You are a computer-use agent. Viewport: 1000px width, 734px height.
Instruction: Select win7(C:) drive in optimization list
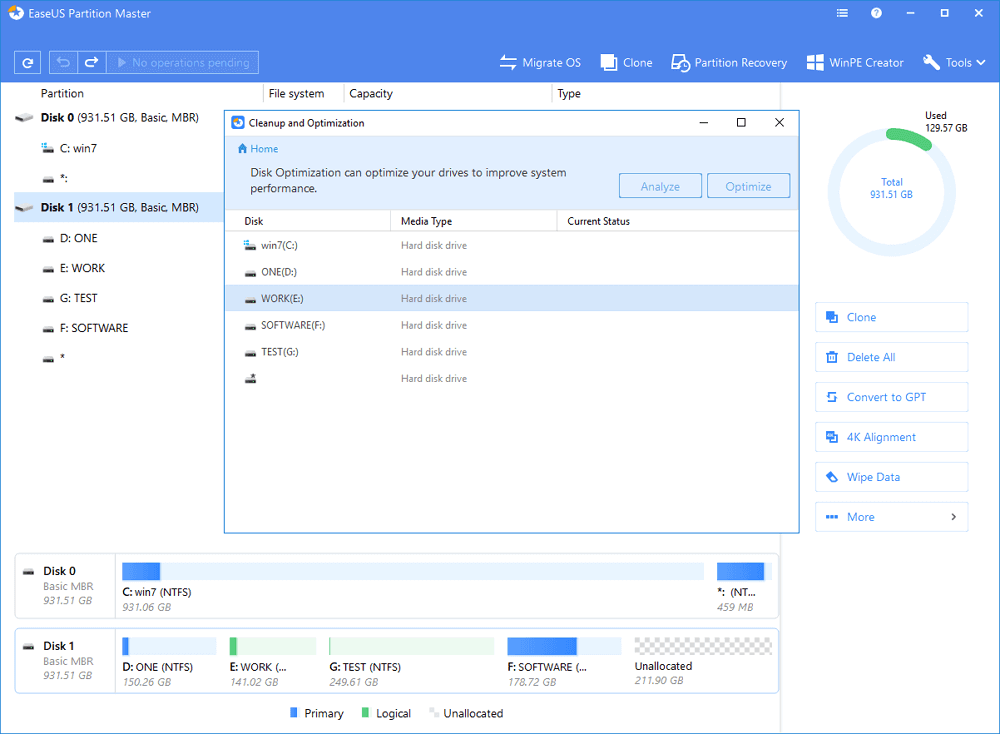[x=511, y=246]
